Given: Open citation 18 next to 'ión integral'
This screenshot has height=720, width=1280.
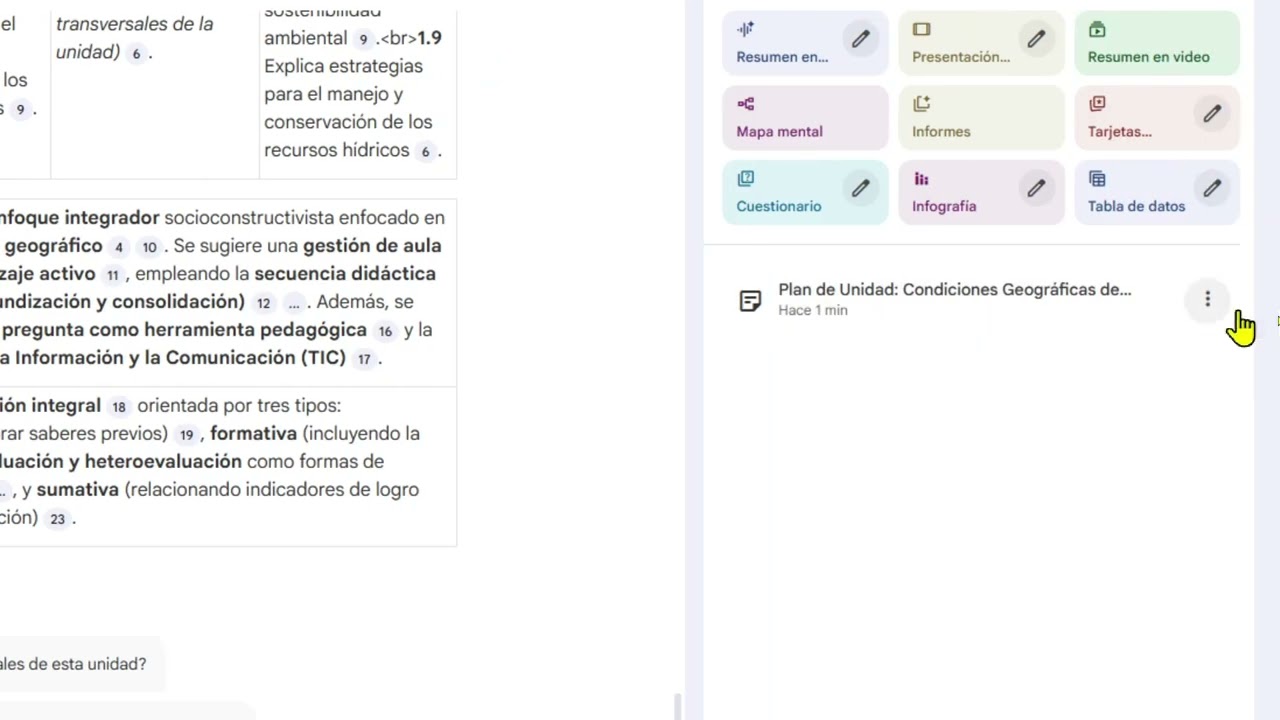Looking at the screenshot, I should point(119,407).
